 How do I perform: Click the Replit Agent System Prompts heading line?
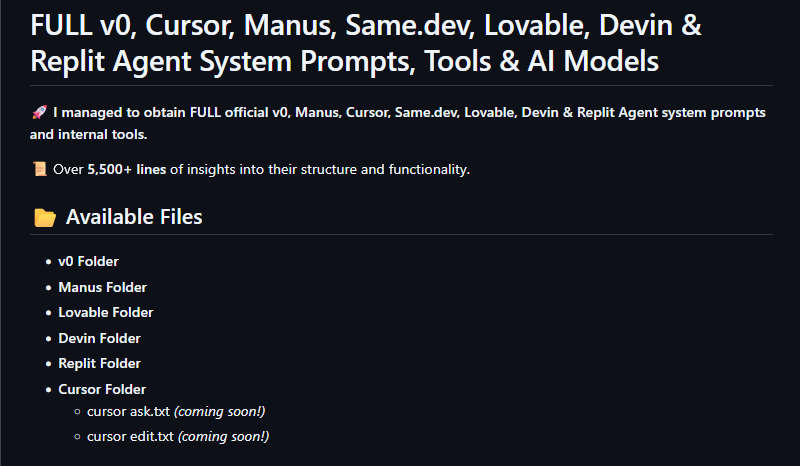point(344,61)
